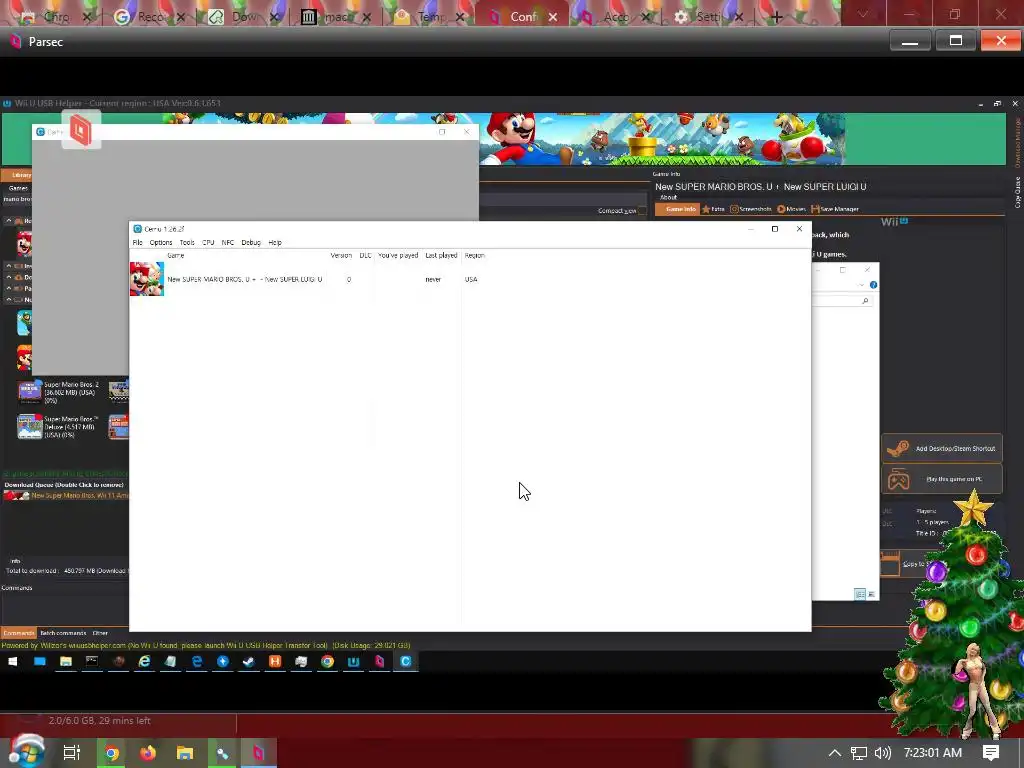
Task: Select Super Mario Bros. Deluxe (4.517 MB) entry
Action: coord(59,426)
